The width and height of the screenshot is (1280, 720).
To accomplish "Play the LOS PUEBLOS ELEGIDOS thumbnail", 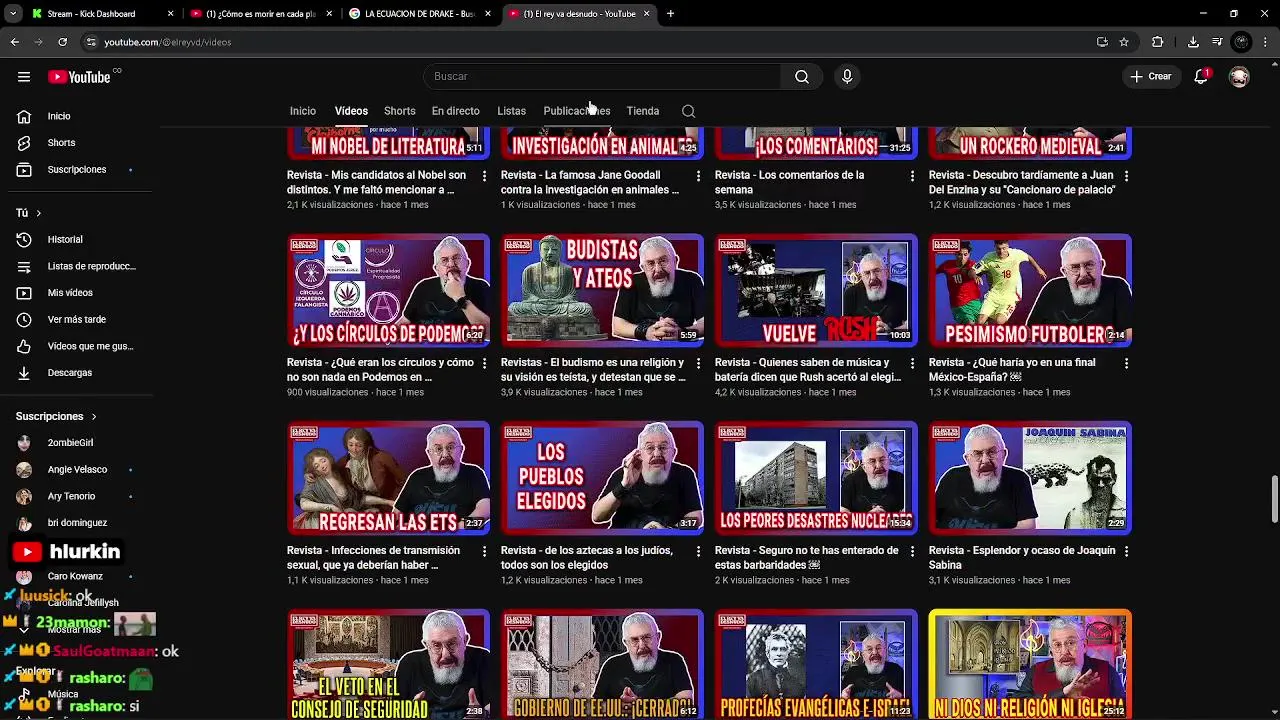I will click(x=602, y=478).
